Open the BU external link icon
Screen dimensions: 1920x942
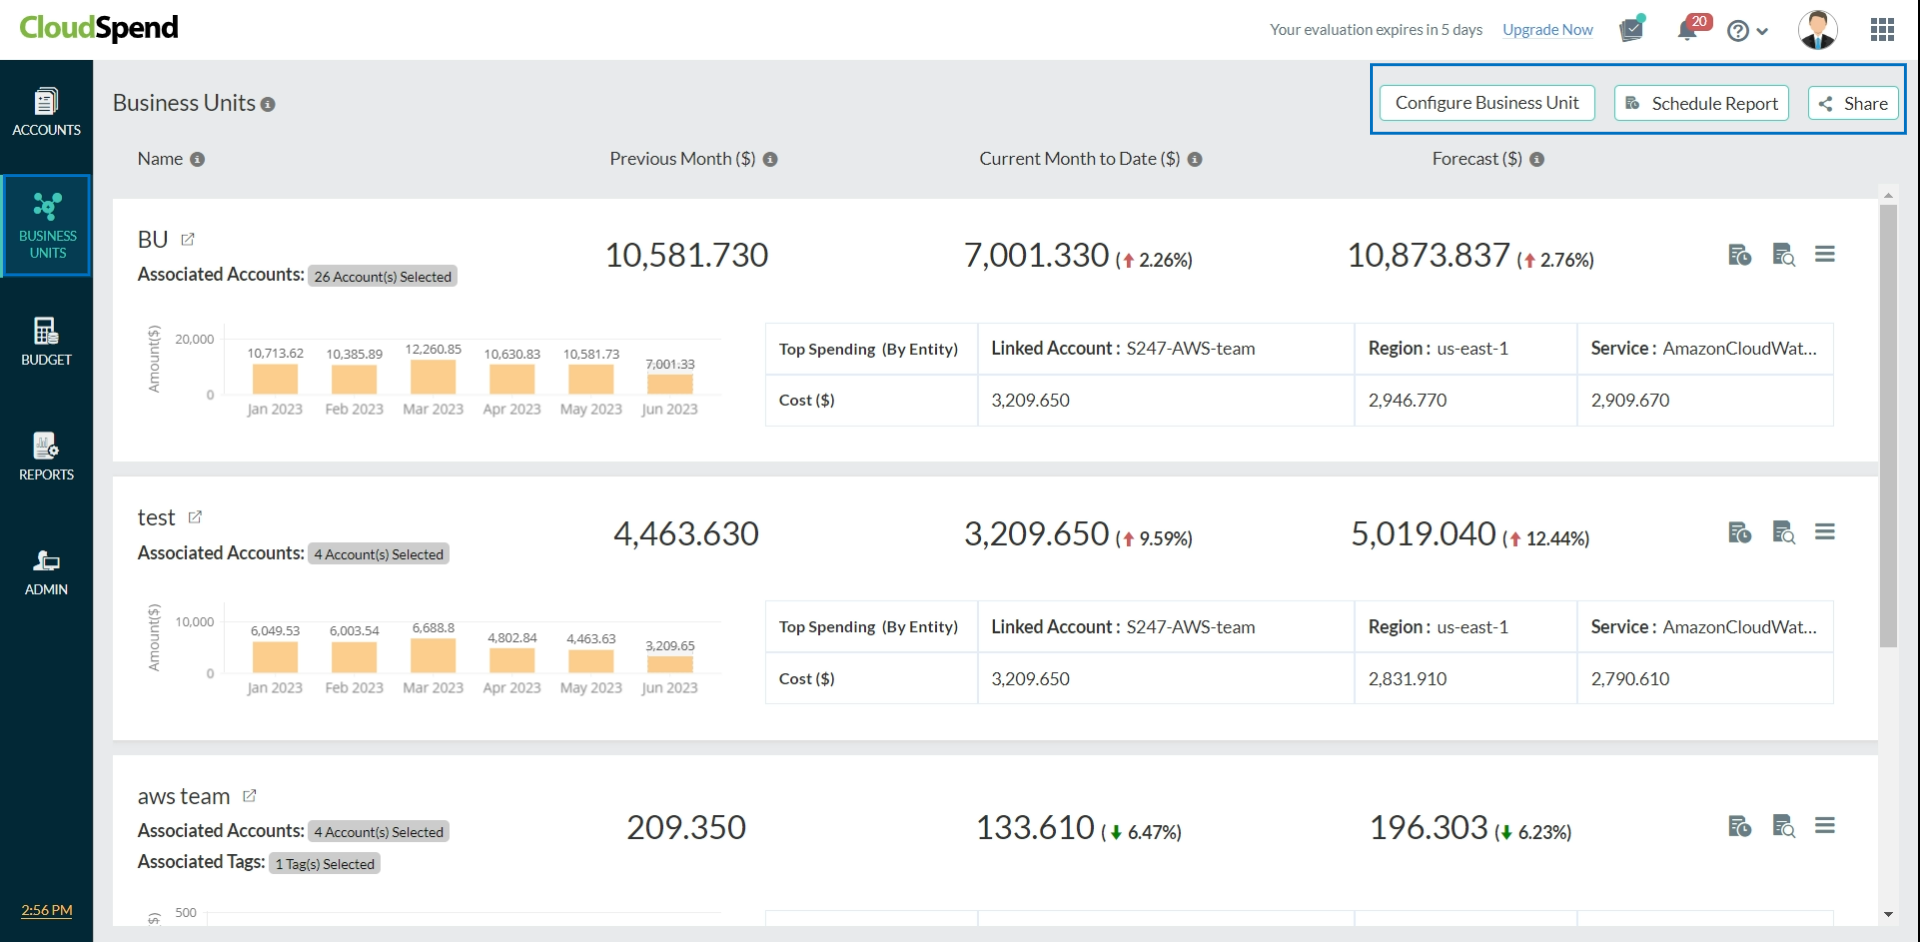coord(188,239)
